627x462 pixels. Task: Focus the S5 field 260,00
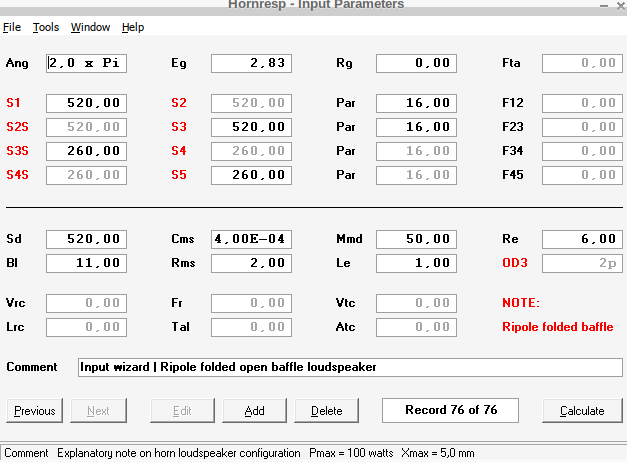click(x=252, y=175)
